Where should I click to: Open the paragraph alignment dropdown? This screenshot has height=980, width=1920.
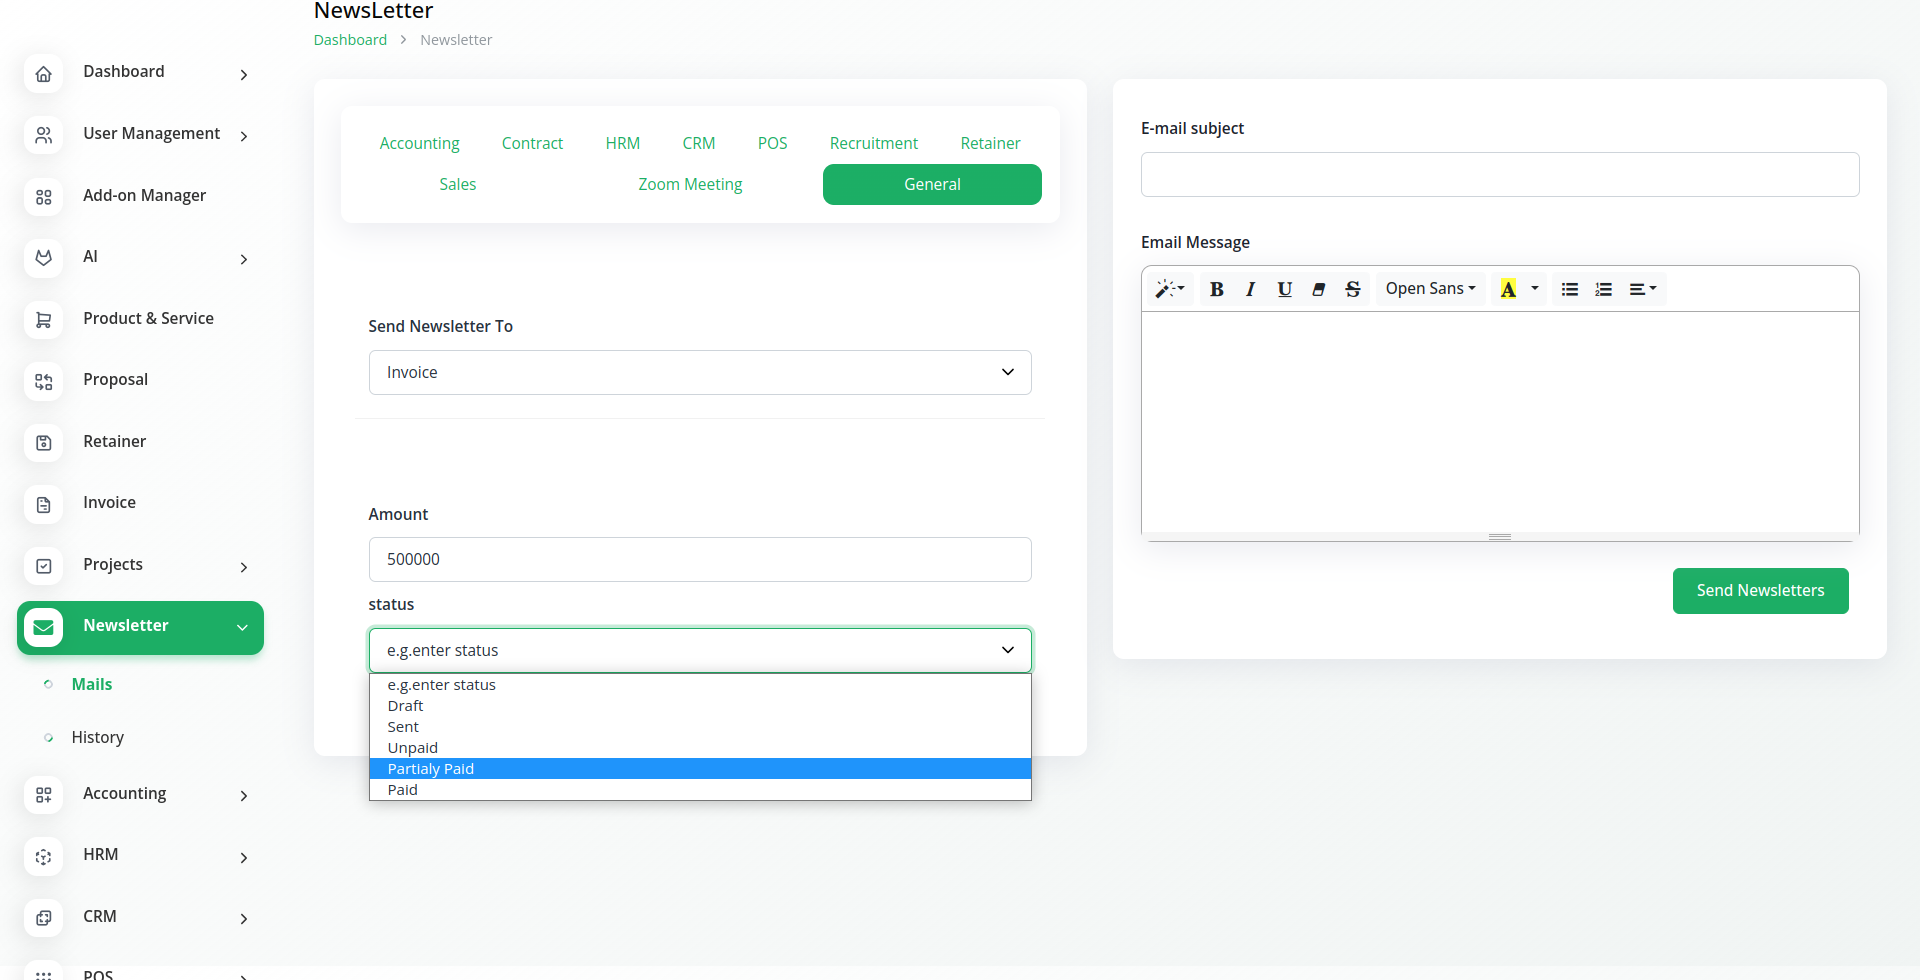tap(1642, 289)
